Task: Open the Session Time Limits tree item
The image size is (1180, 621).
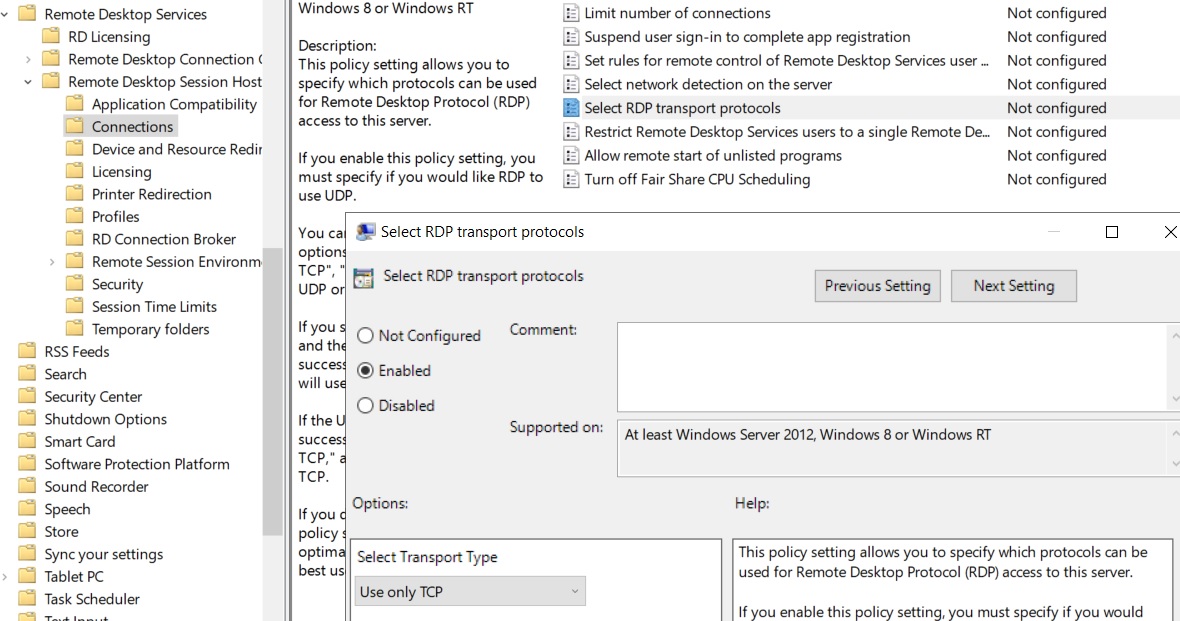Action: coord(154,307)
